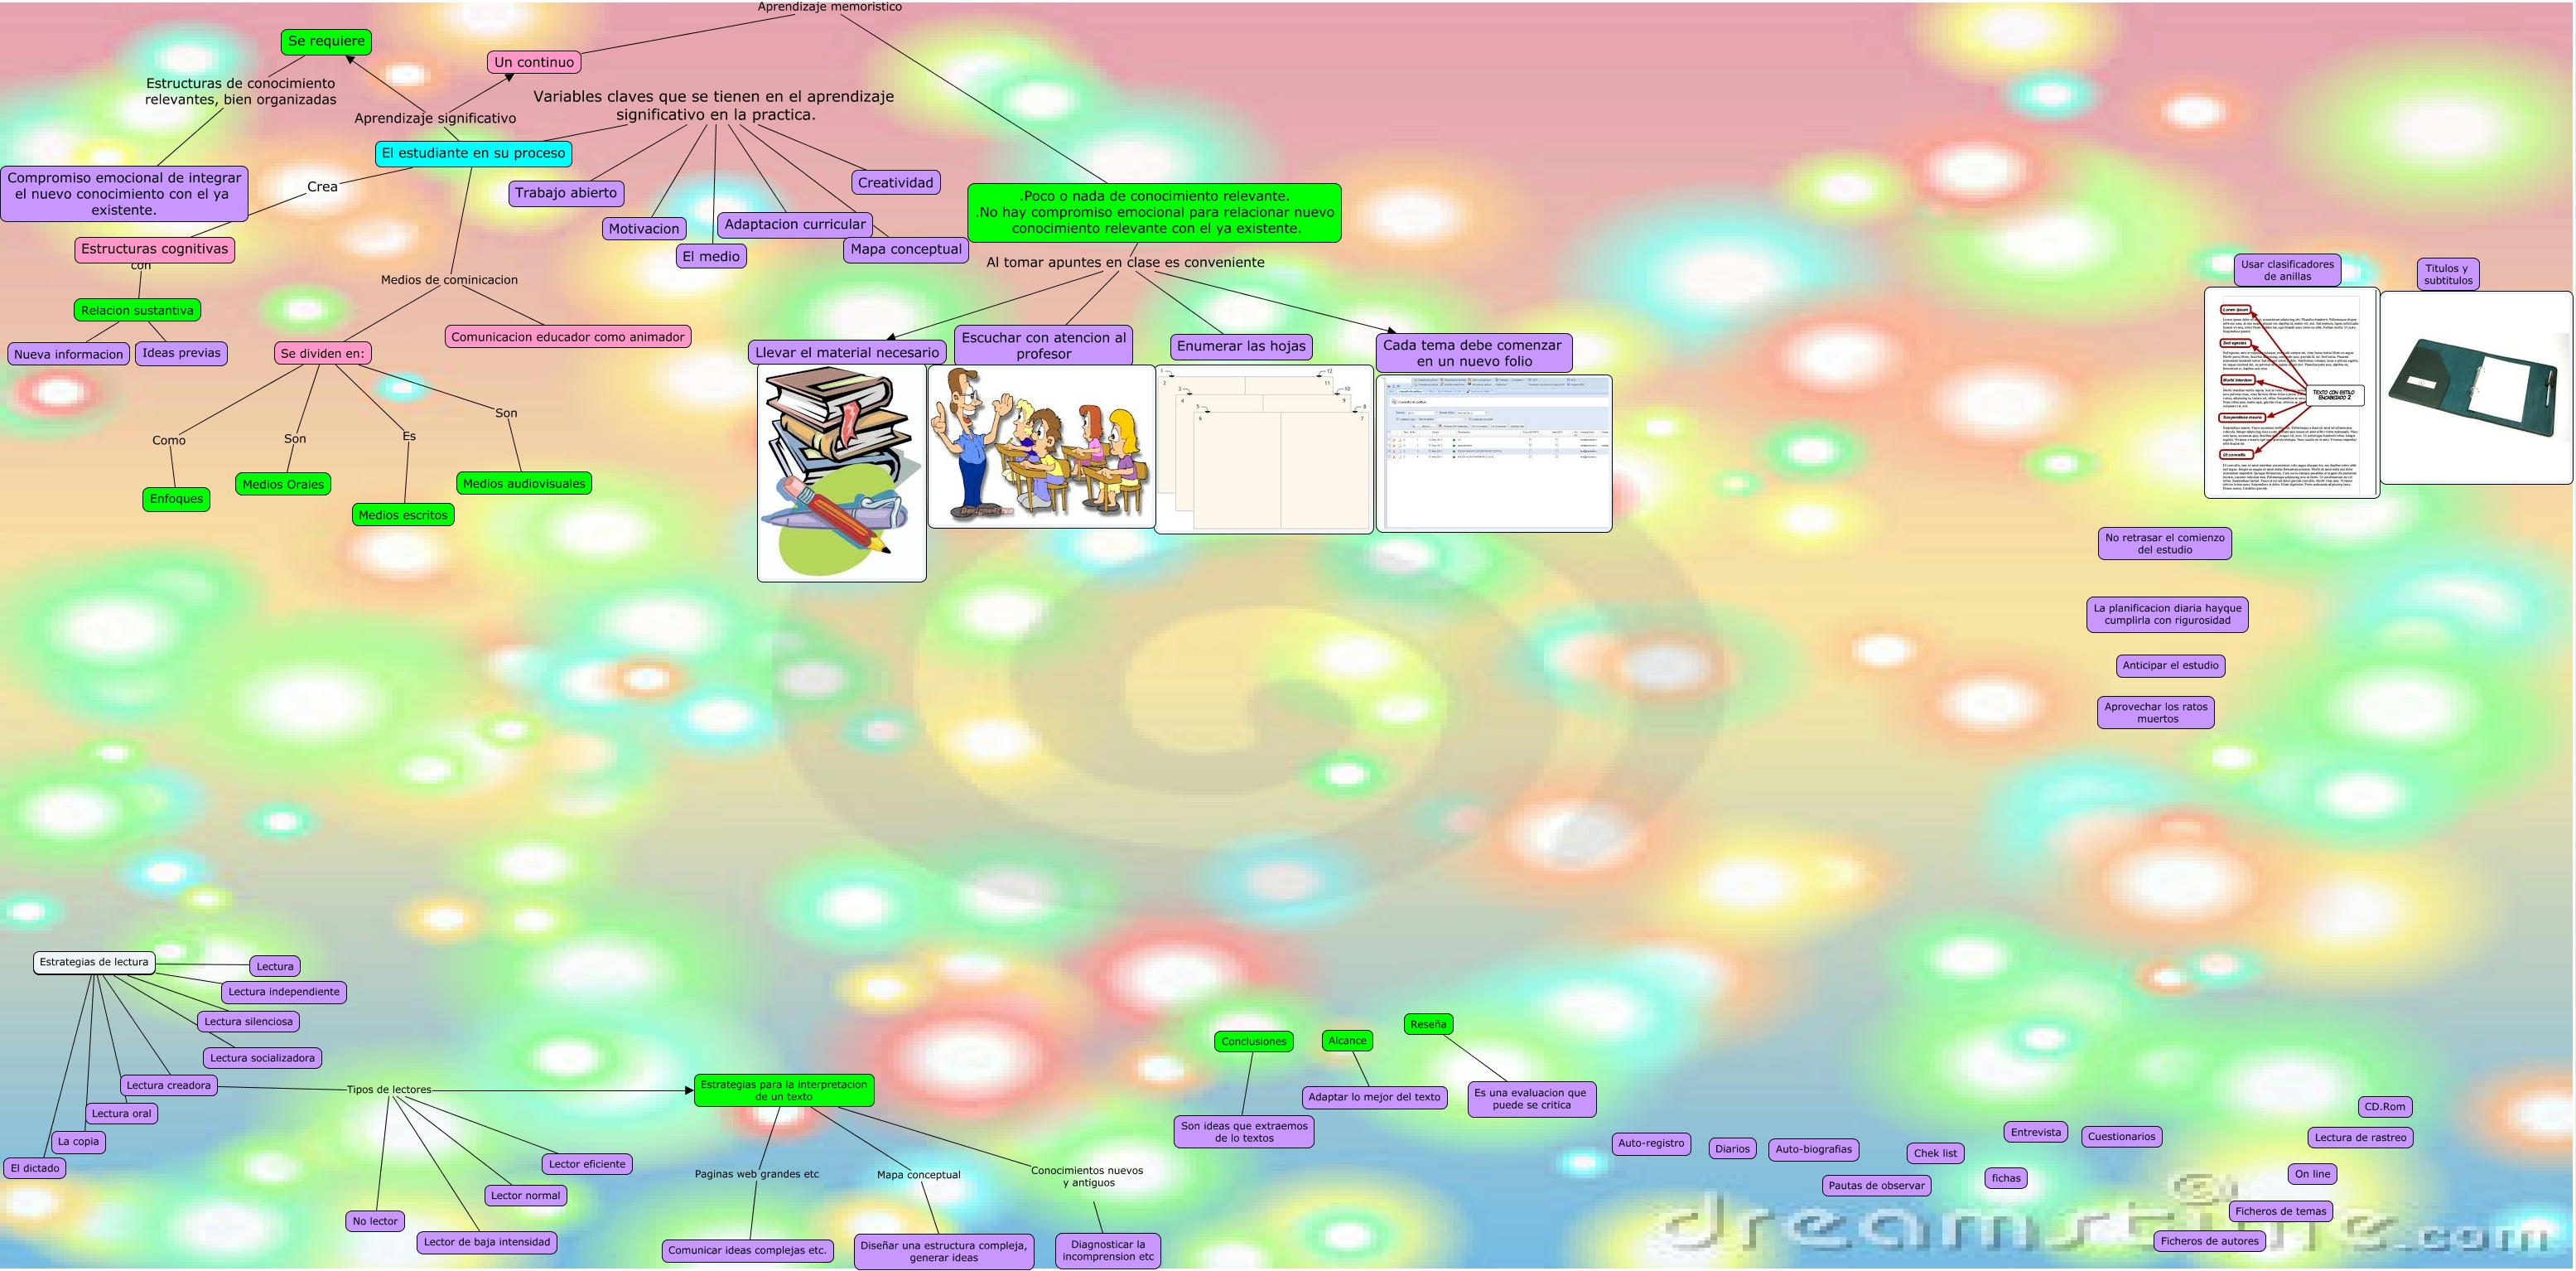Select the 'Reseña' green node
Viewport: 2576px width, 1271px height.
point(1428,1024)
